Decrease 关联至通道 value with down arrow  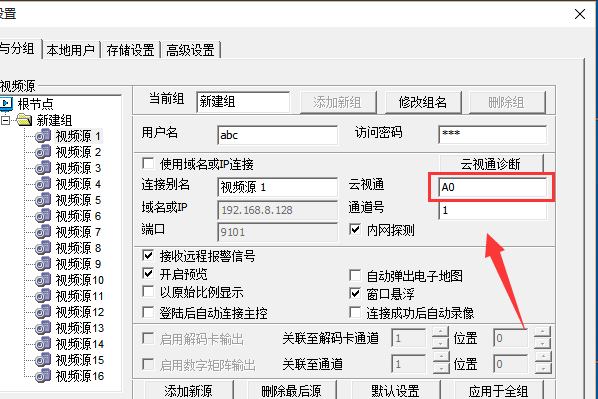[x=441, y=368]
